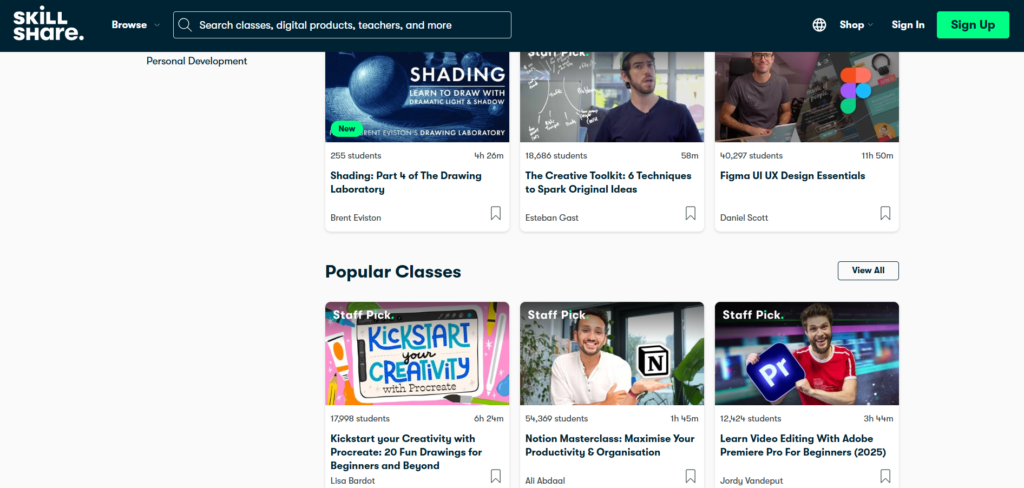Open the language globe icon
Image resolution: width=1024 pixels, height=488 pixels.
(819, 25)
